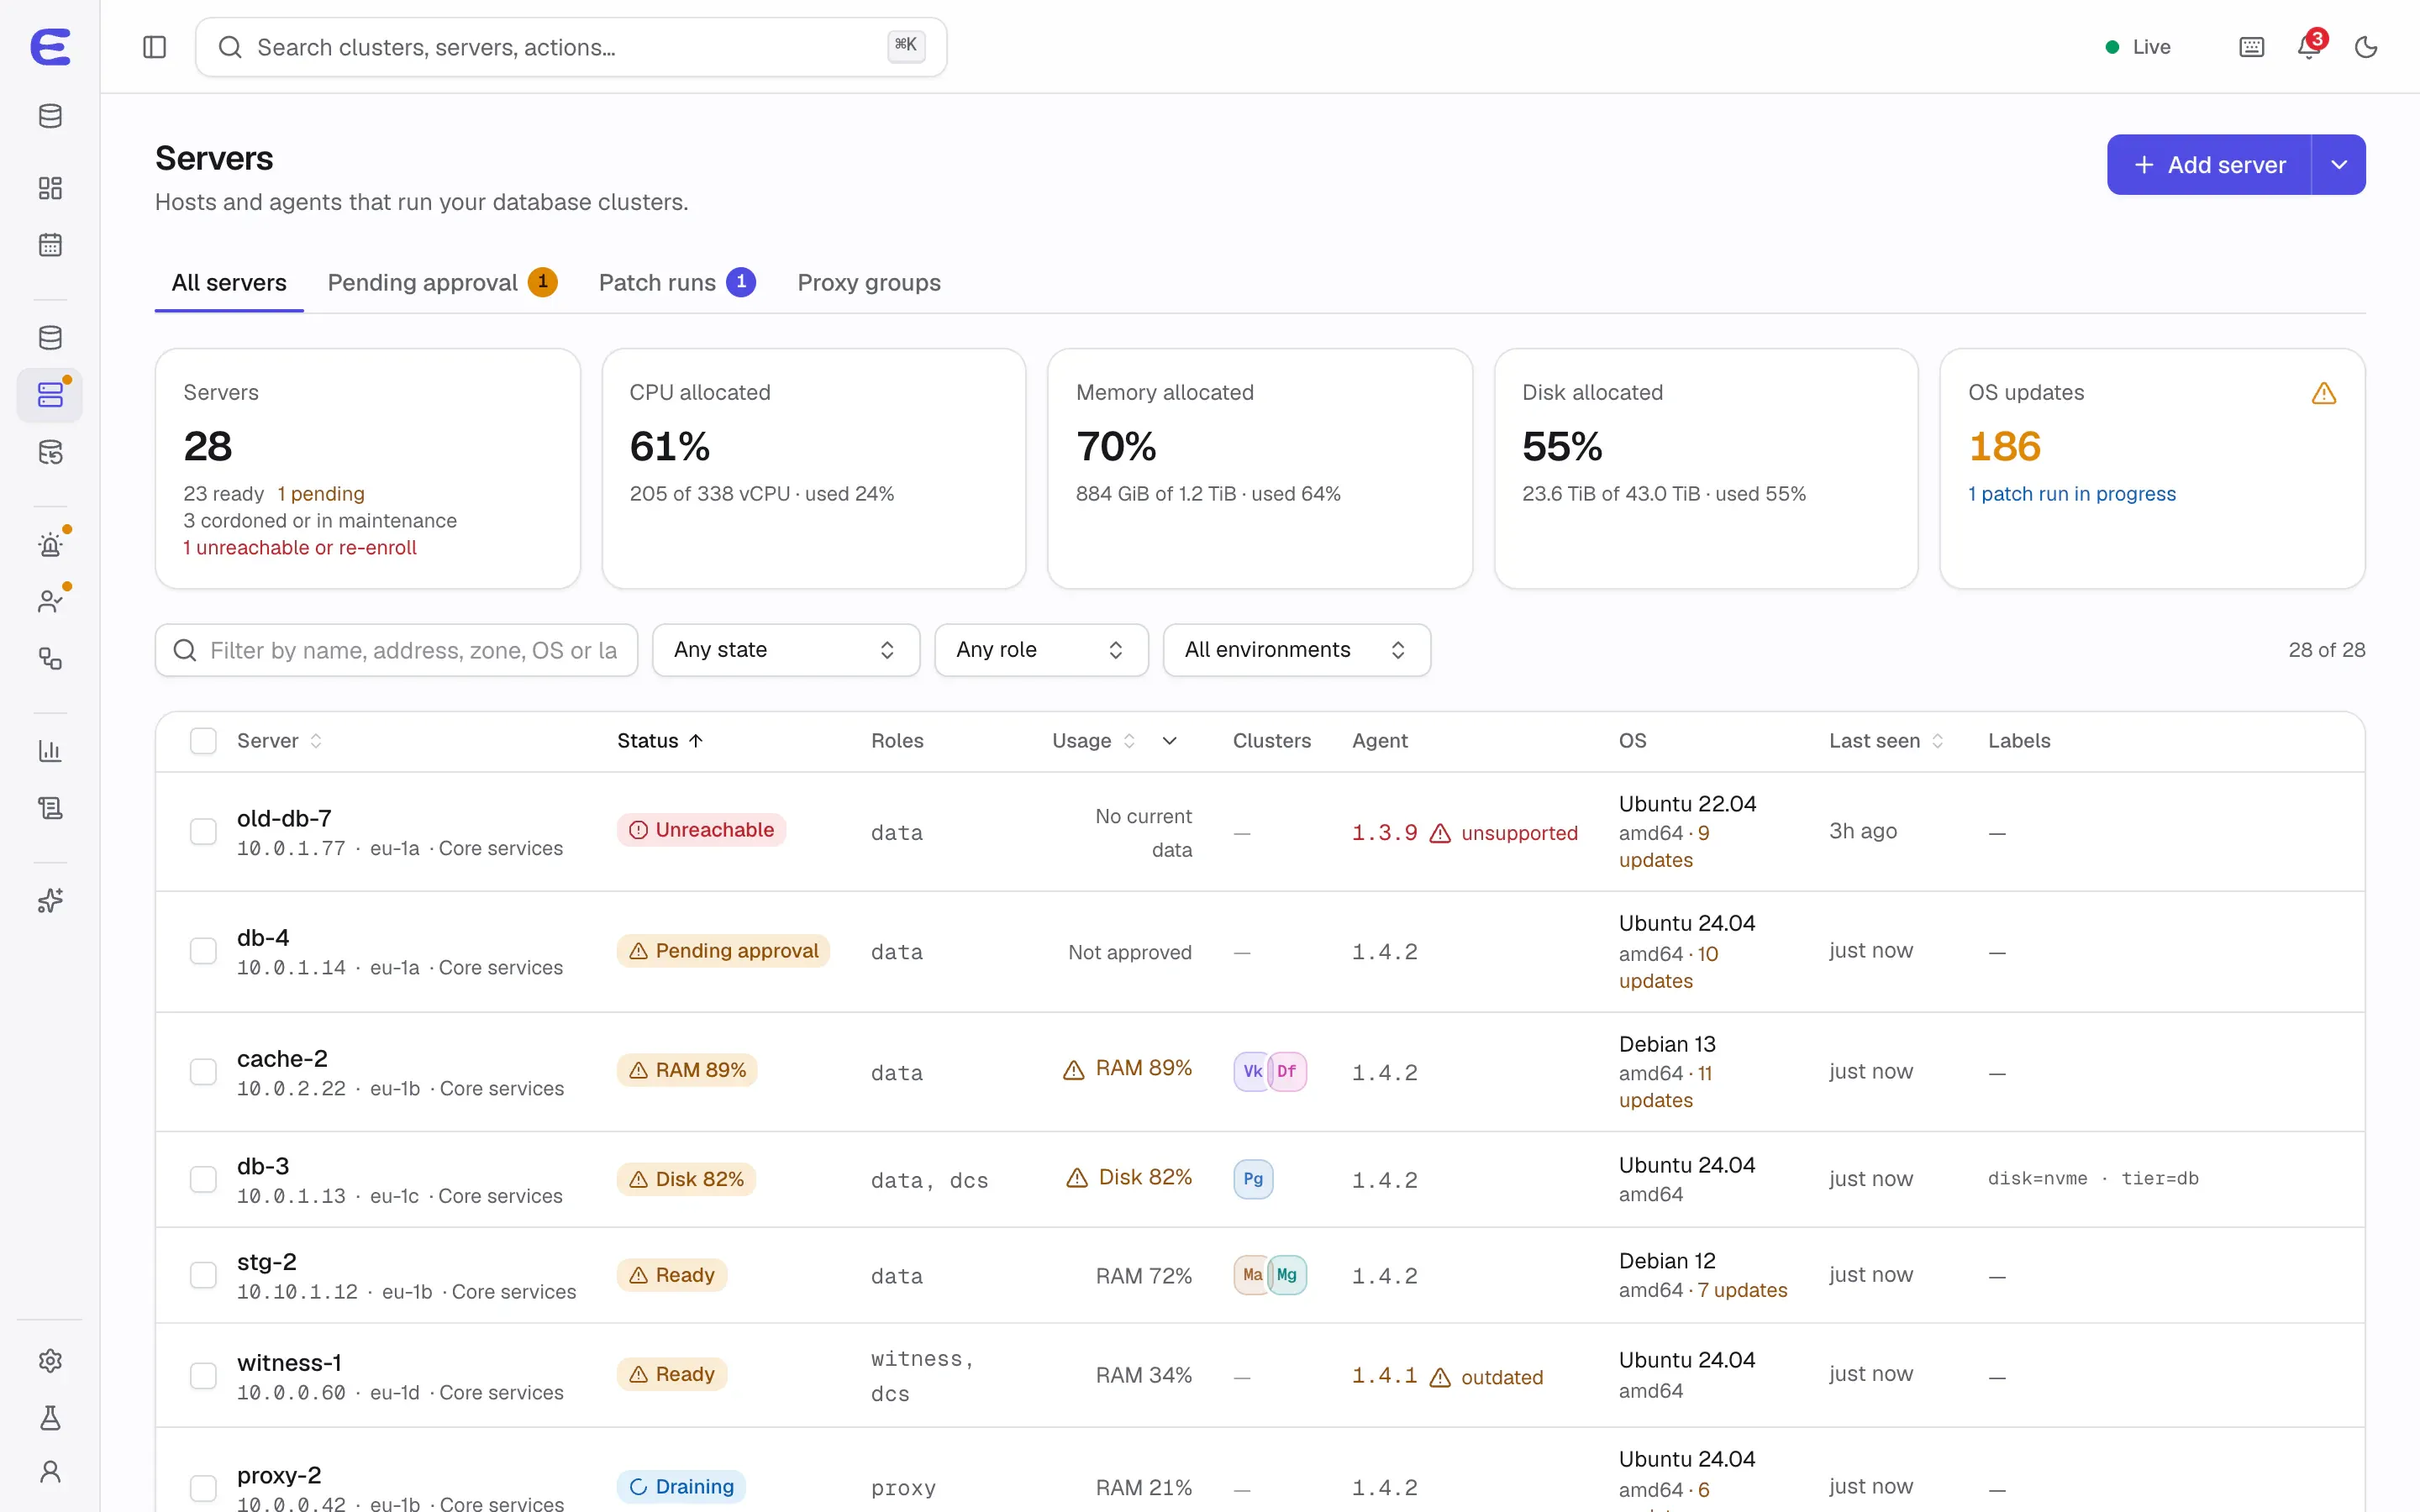Click the filter by name input field

(396, 650)
